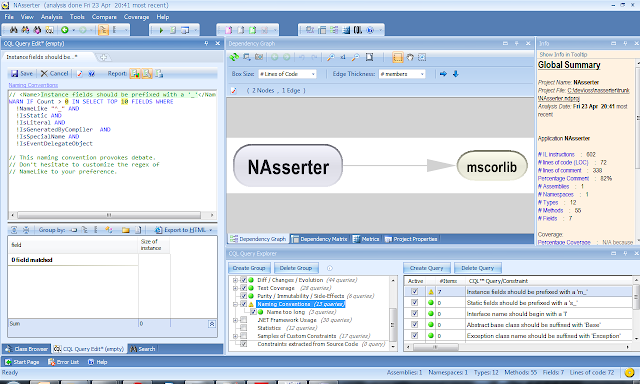Zoom in on the Dependency Graph
The width and height of the screenshot is (640, 384).
(331, 57)
